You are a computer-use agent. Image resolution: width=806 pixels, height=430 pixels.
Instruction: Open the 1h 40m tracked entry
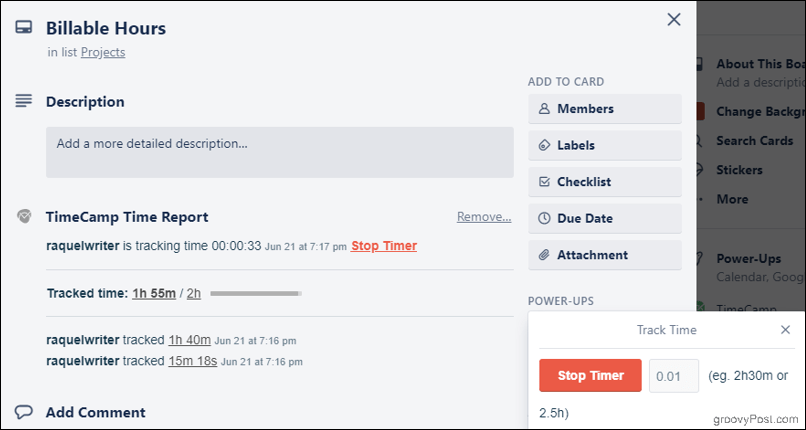189,340
